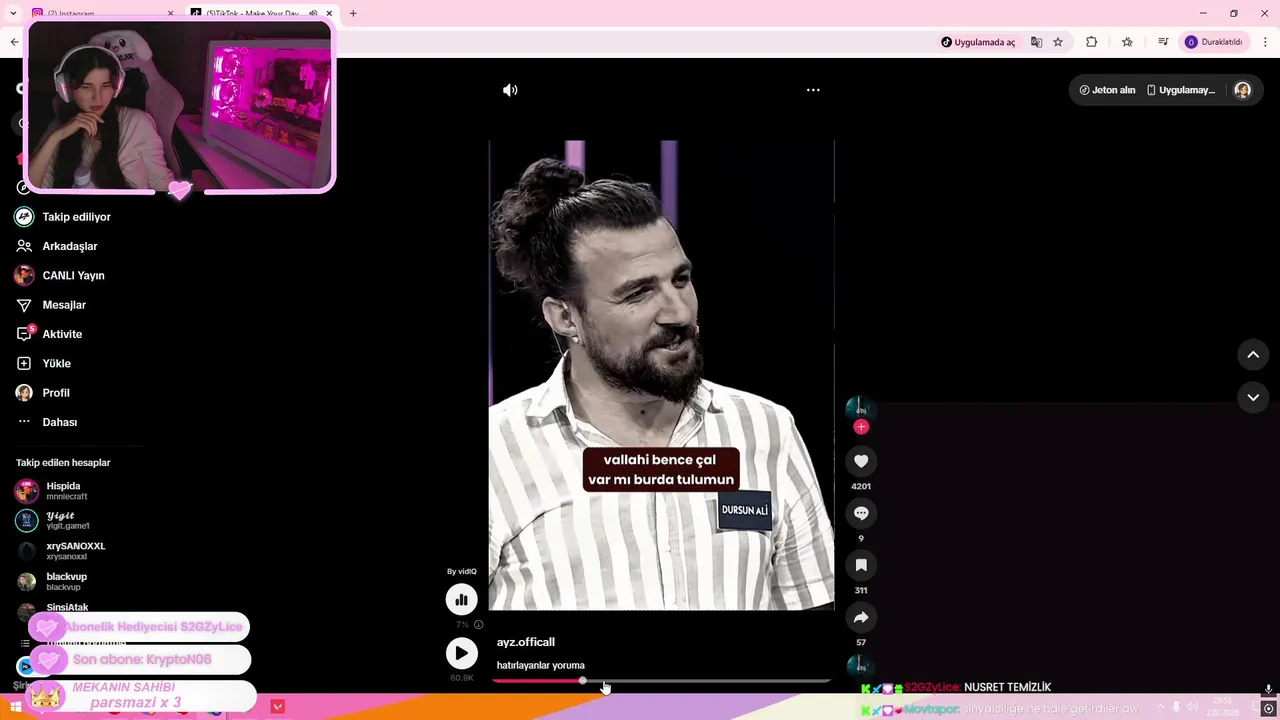Image resolution: width=1280 pixels, height=720 pixels.
Task: Open xrySANOXXL followed account
Action: coord(60,551)
